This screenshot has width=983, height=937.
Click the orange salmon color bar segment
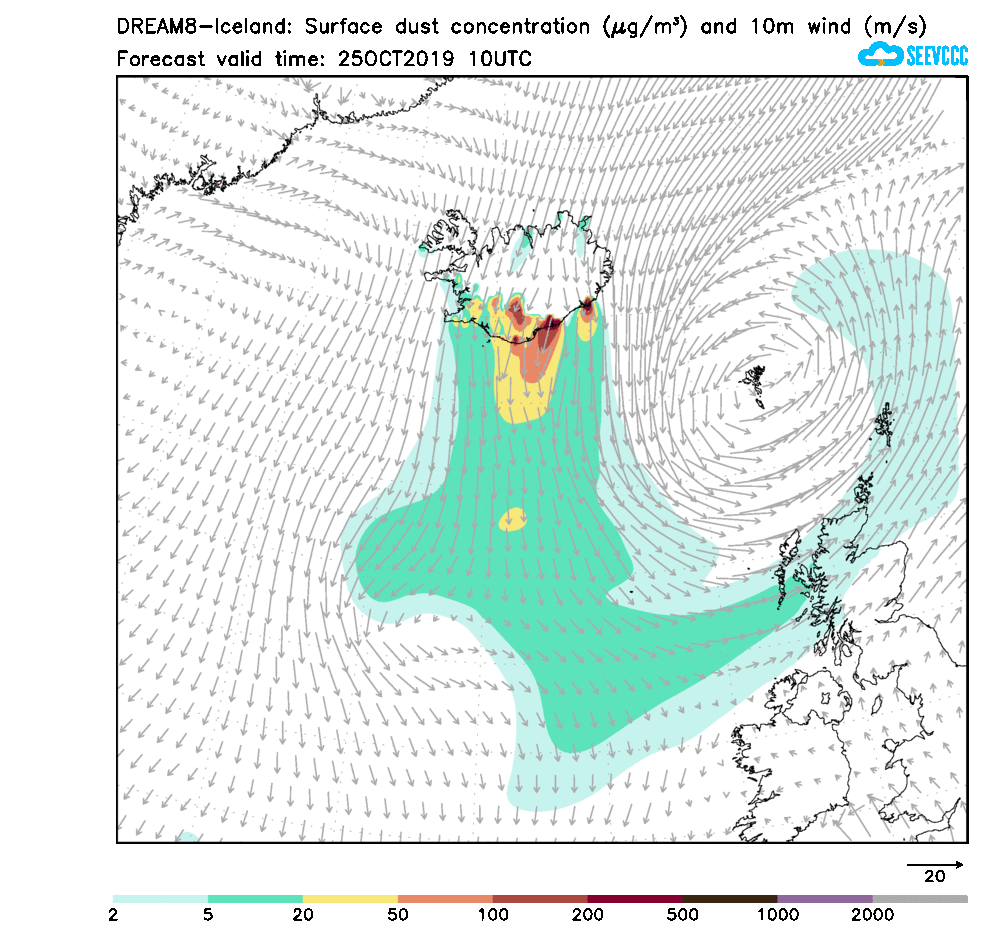tap(445, 899)
